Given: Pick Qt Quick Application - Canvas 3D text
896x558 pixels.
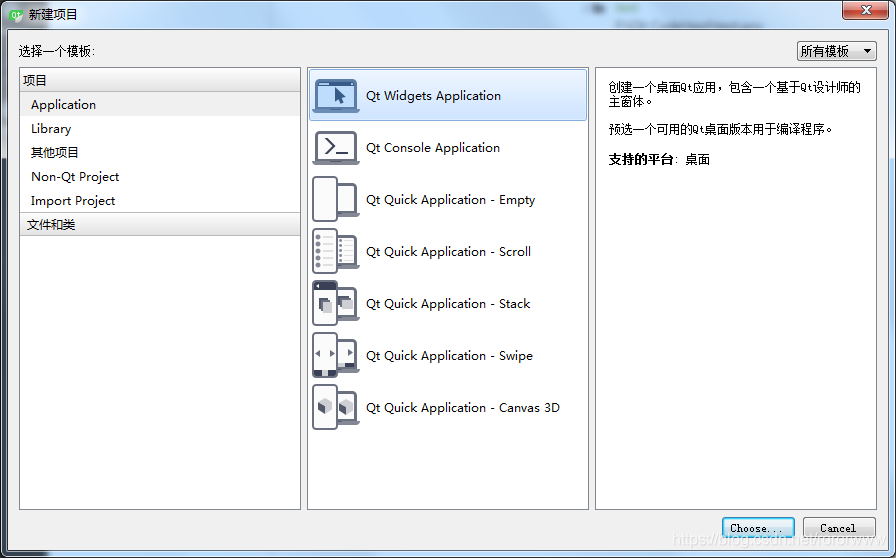Looking at the screenshot, I should [x=463, y=408].
